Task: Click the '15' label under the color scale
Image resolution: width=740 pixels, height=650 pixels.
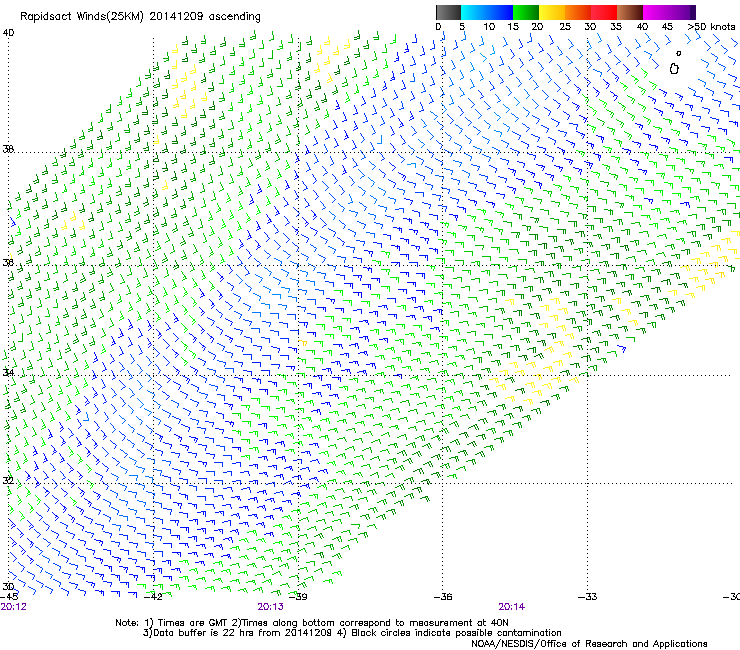Action: click(513, 27)
